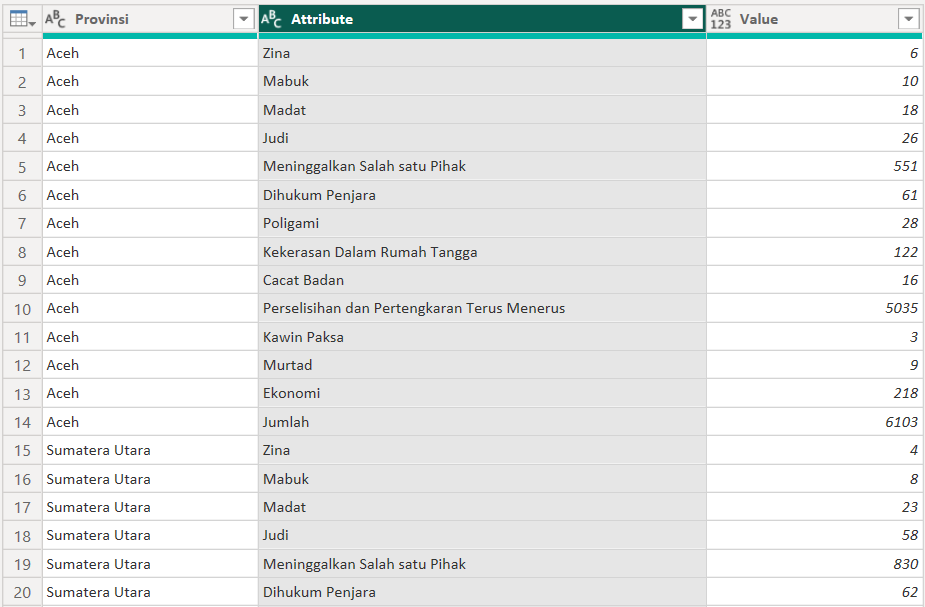Image resolution: width=925 pixels, height=607 pixels.
Task: Click the text data type icon for Attribute
Action: [272, 19]
